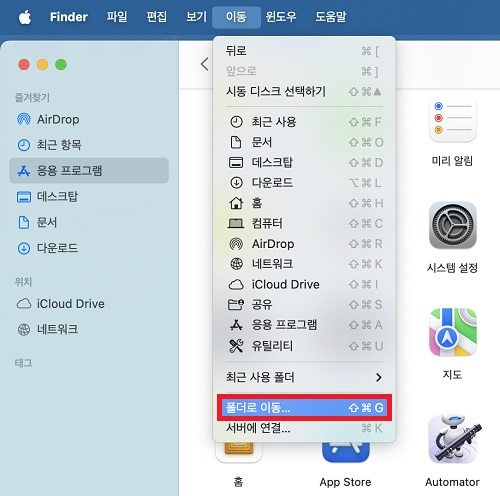Select 시동 디스크 선택하기 menu entry

point(304,91)
